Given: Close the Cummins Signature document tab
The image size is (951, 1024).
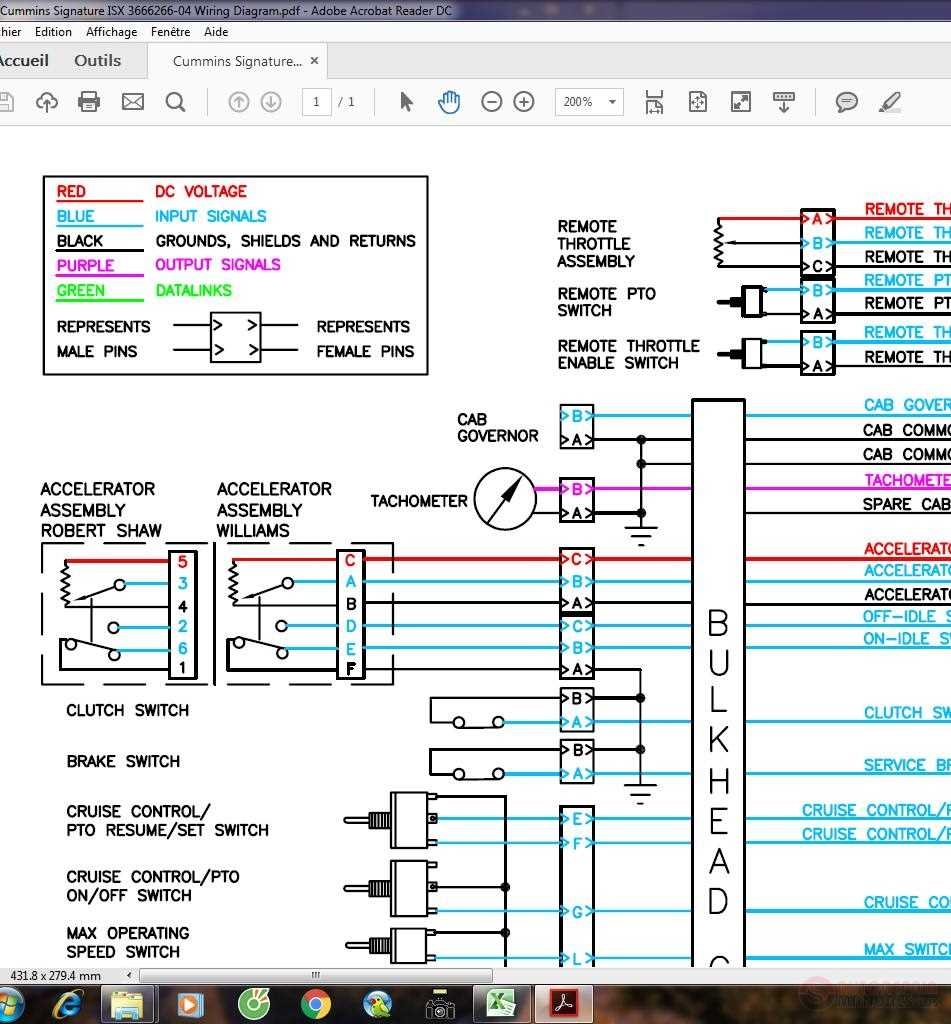Looking at the screenshot, I should (314, 60).
